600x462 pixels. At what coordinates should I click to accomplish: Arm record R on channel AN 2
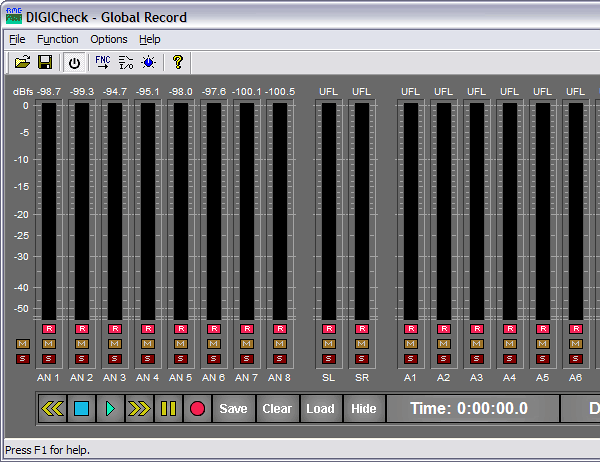coord(82,329)
